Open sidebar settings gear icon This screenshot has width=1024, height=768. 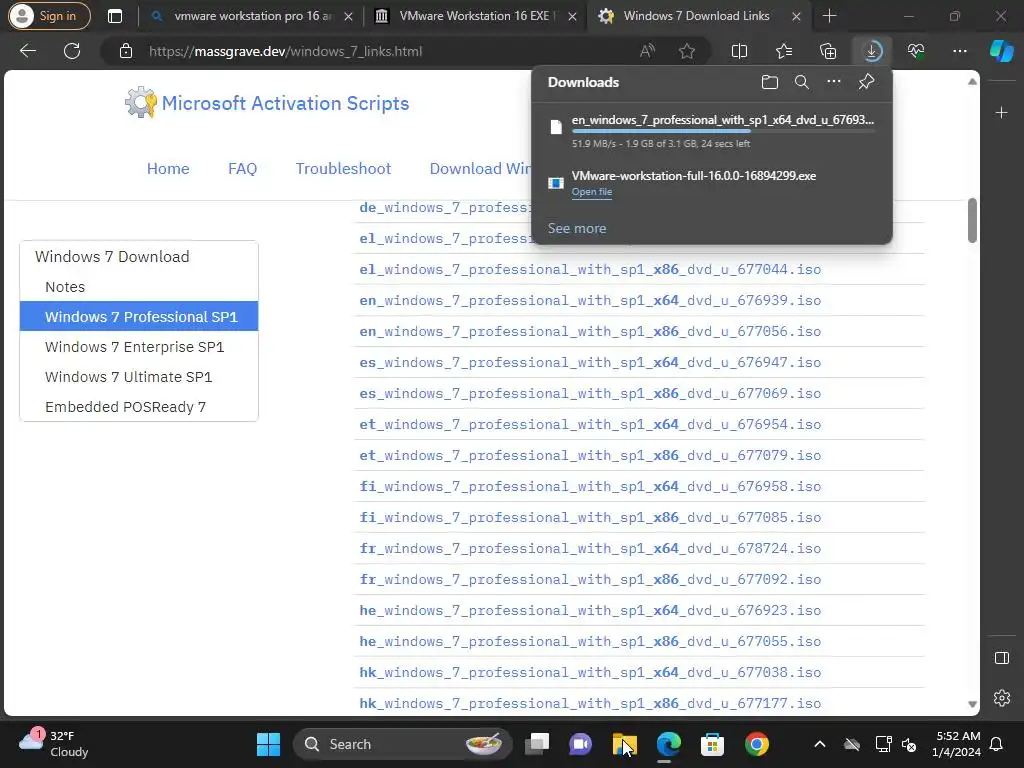(x=1001, y=698)
